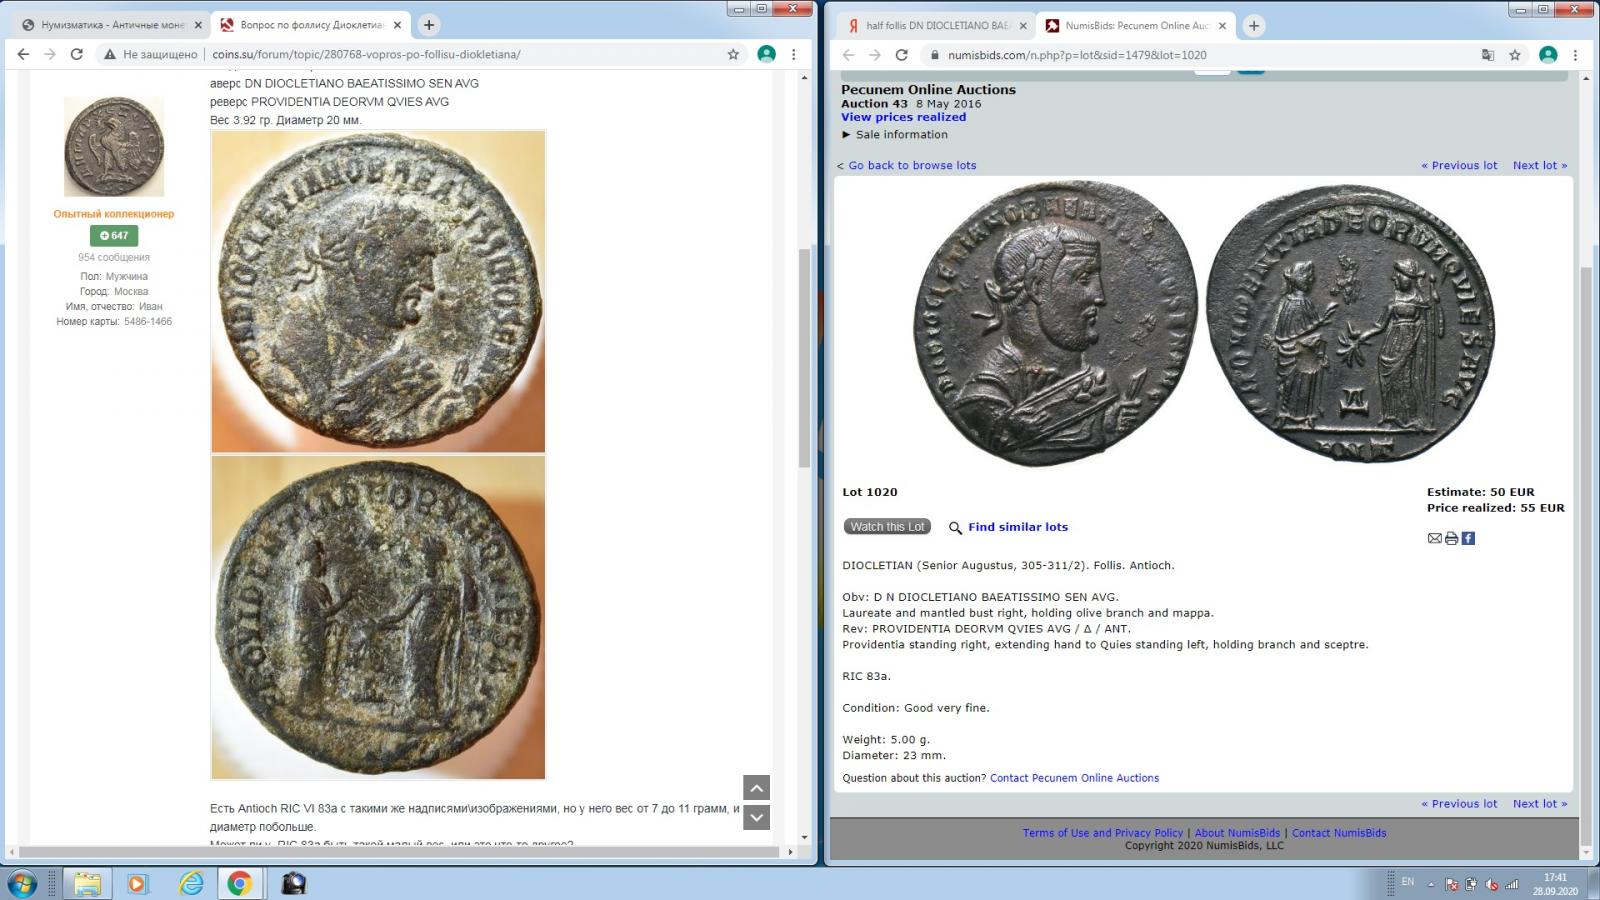1600x900 pixels.
Task: Close the Нумизматика tab
Action: point(198,25)
